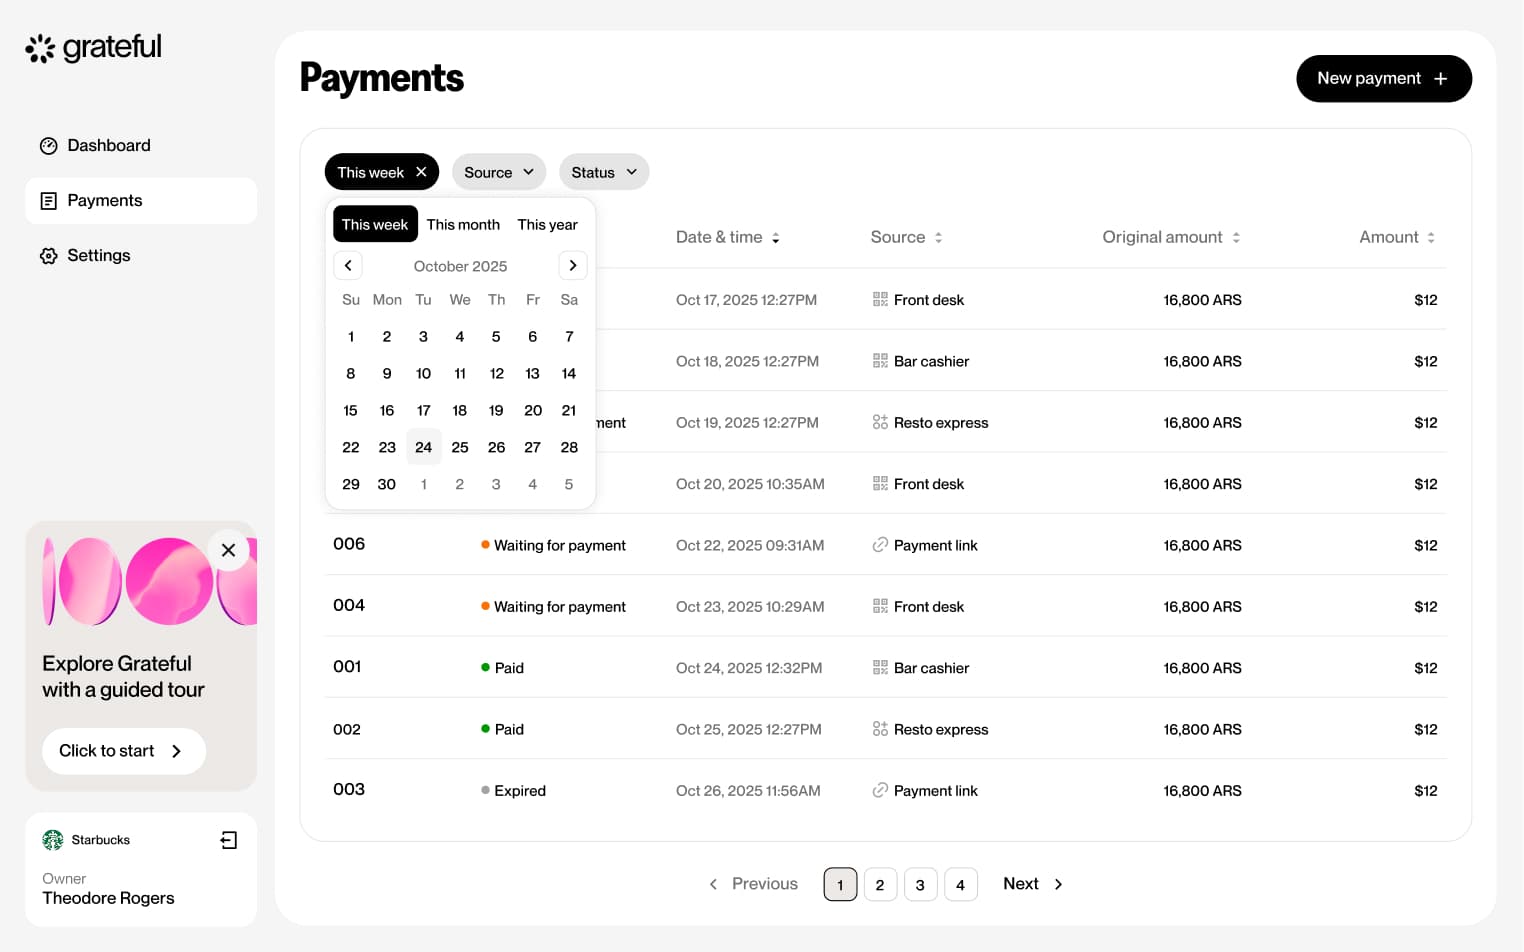Dismiss the guided tour card
This screenshot has width=1524, height=952.
coord(228,550)
